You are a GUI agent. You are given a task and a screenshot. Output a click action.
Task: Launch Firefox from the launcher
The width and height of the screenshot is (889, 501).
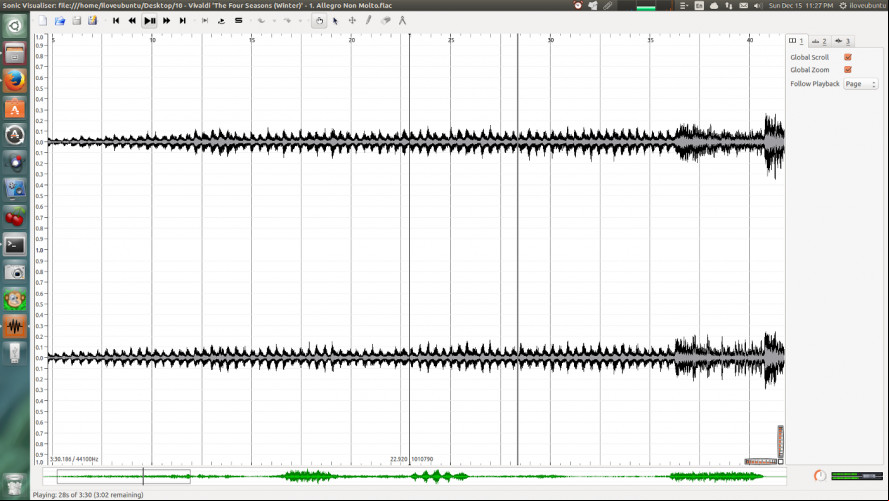pos(15,81)
